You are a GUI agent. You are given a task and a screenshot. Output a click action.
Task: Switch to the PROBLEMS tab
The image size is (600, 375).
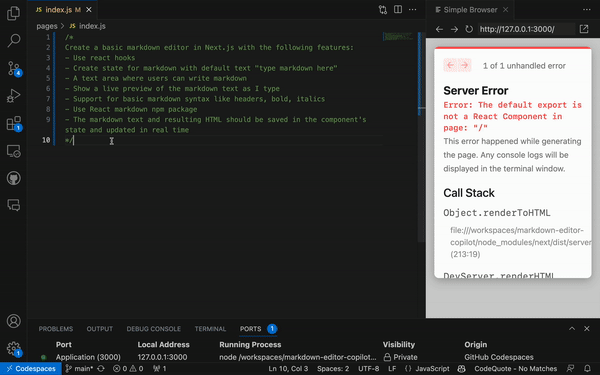coord(55,329)
